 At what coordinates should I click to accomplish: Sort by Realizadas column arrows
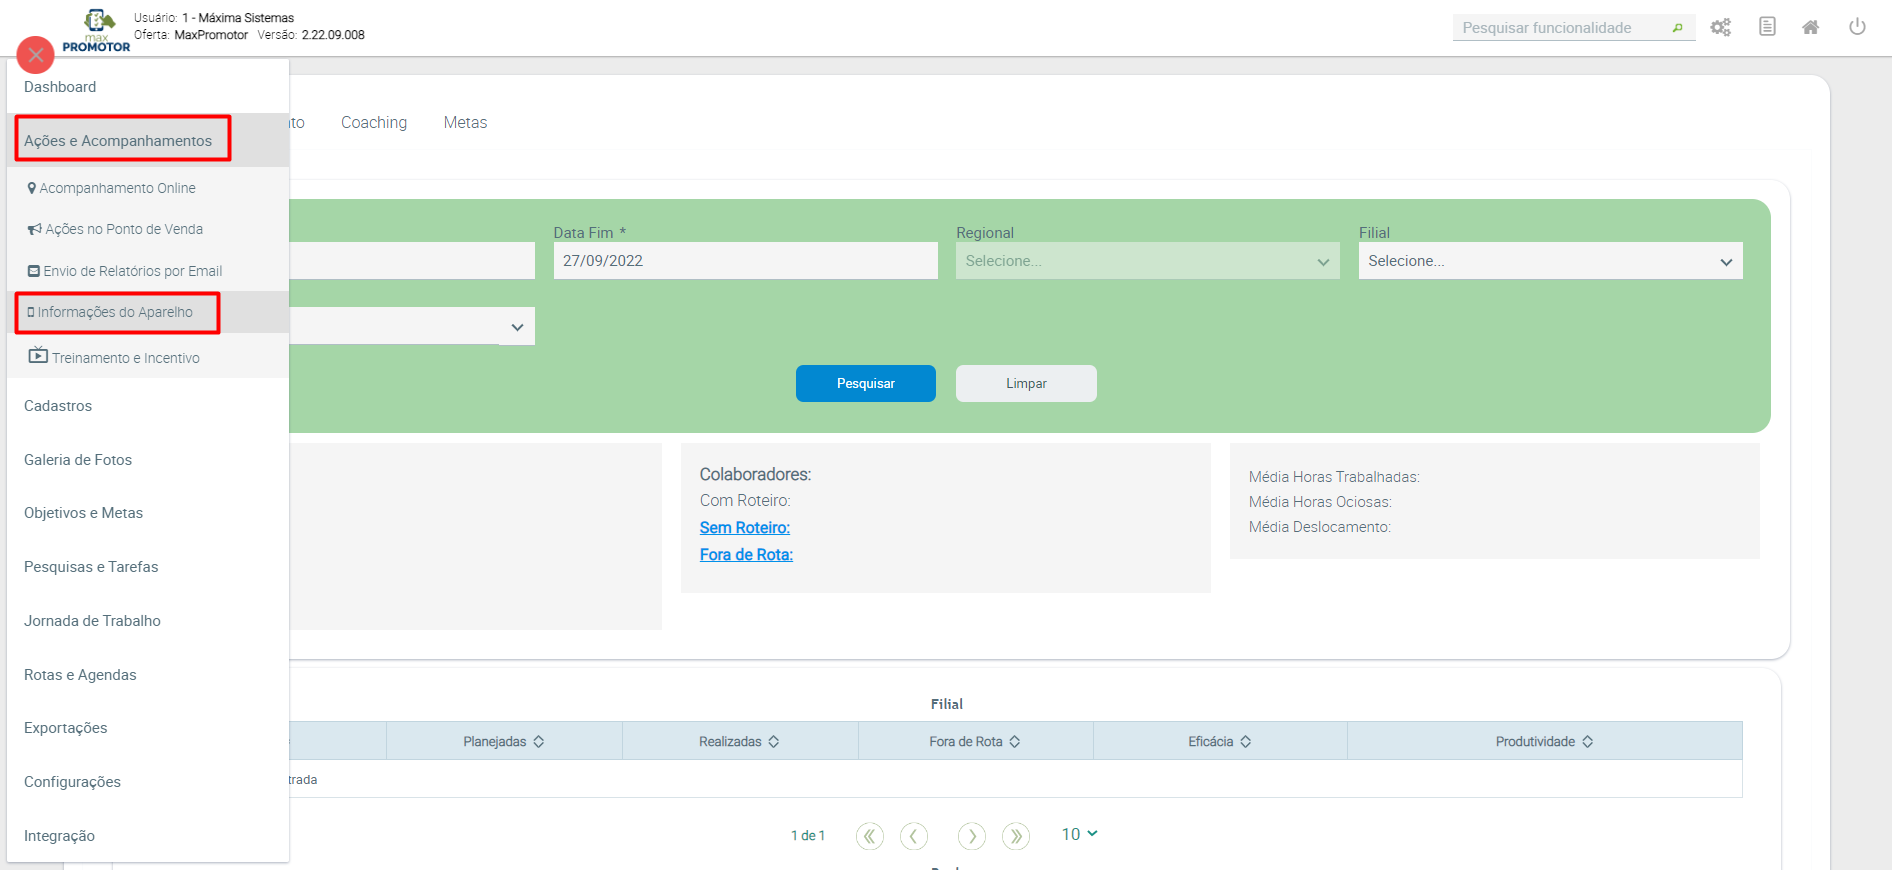pyautogui.click(x=773, y=742)
